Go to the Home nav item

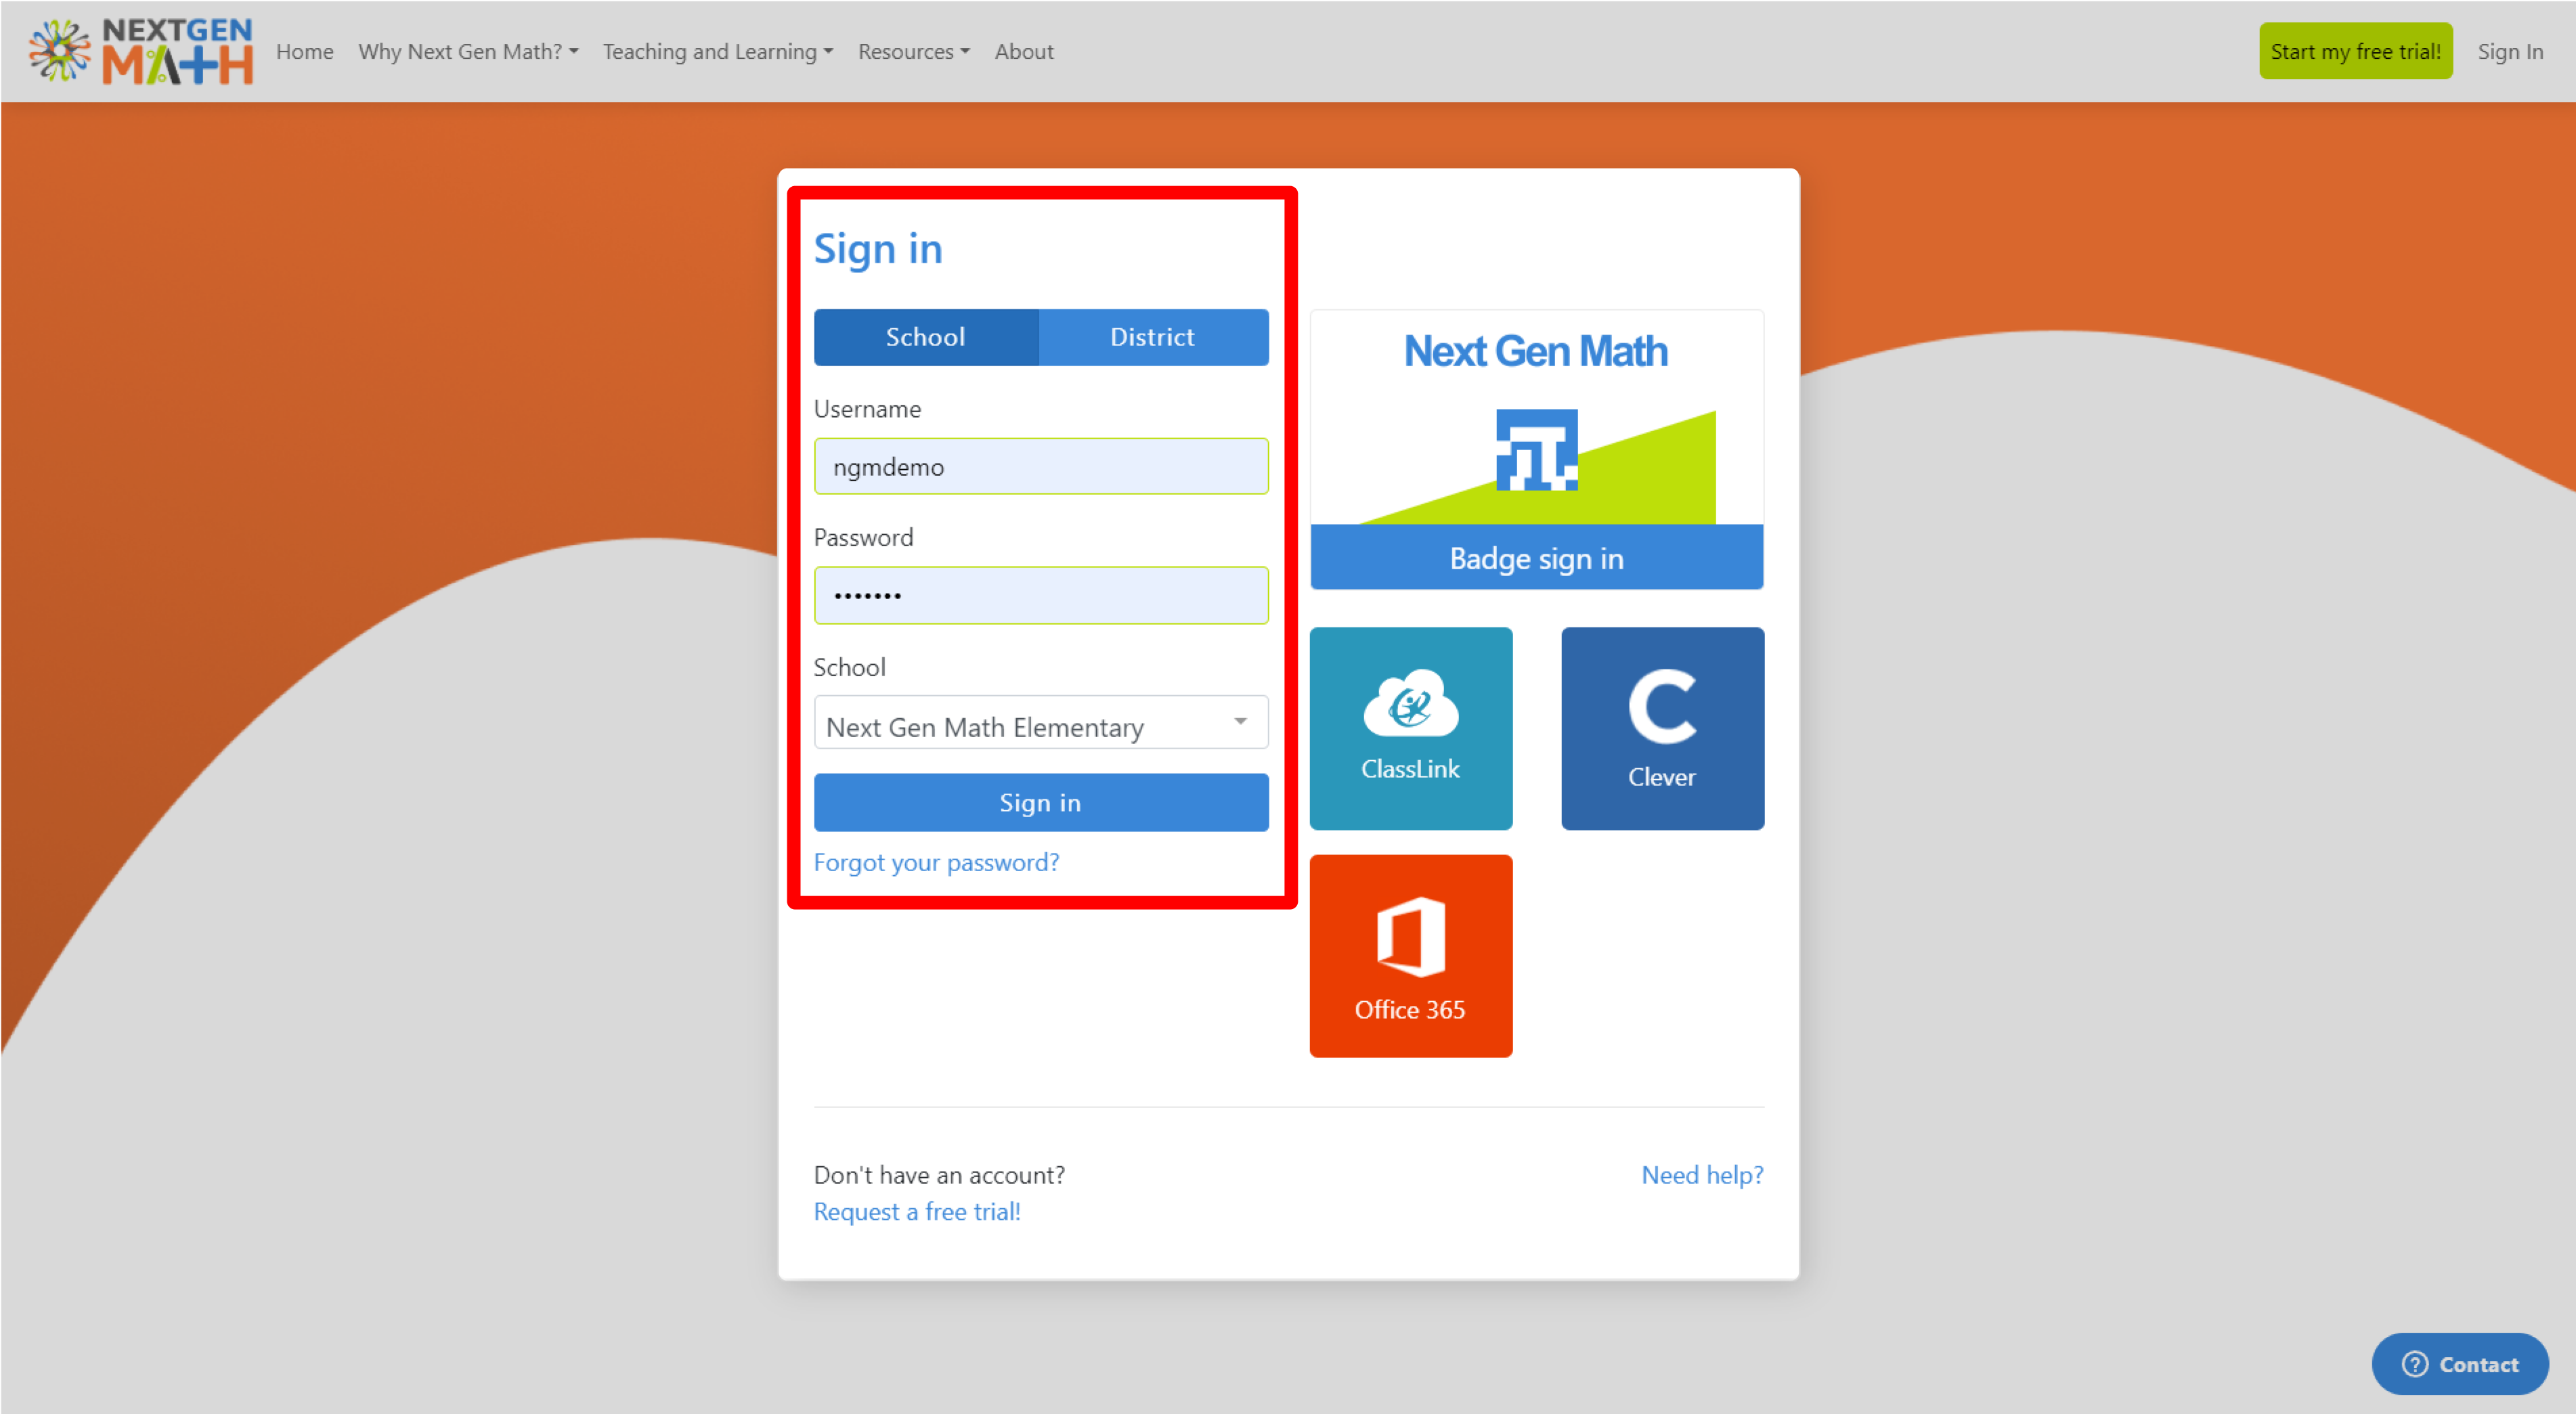(x=304, y=51)
